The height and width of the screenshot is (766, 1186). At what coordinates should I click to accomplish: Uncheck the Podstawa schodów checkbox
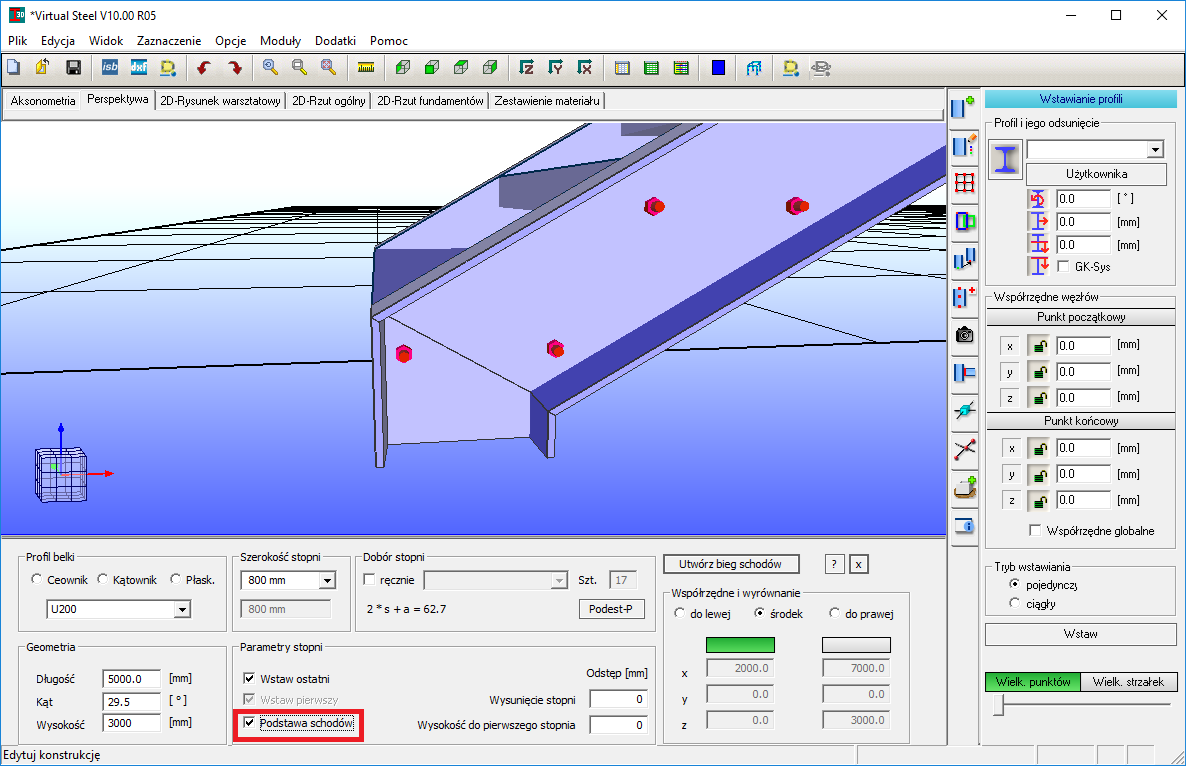tap(249, 722)
